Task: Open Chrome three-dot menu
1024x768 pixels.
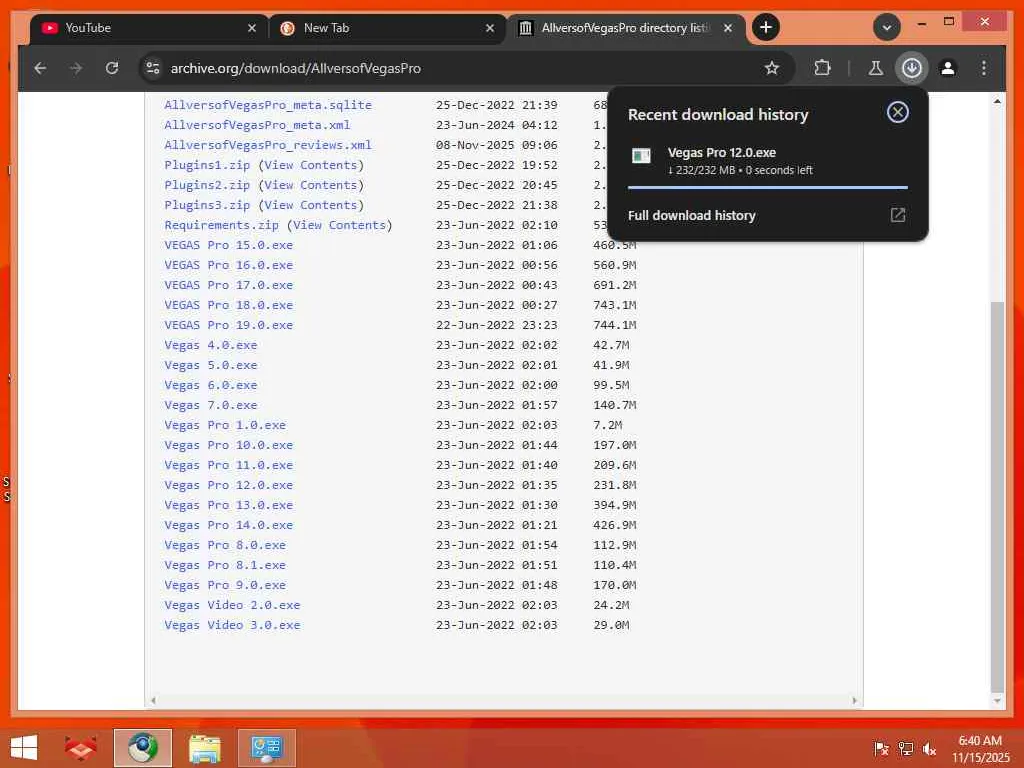Action: tap(984, 68)
